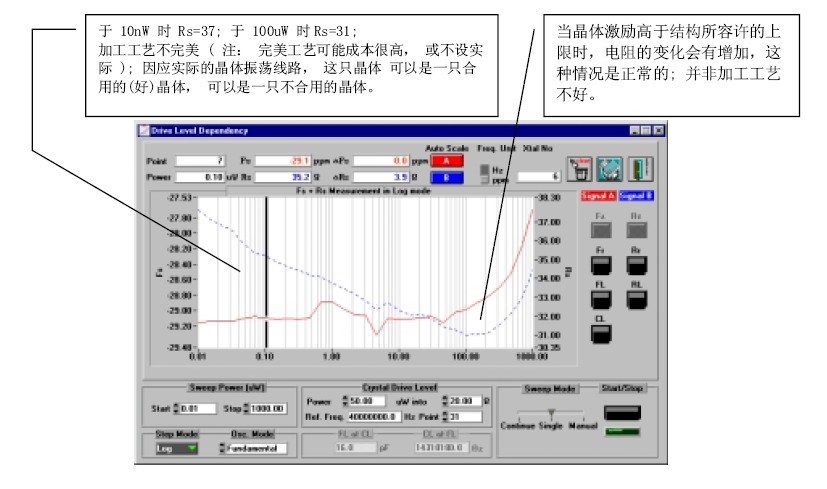Toggle the RL trace display button

coord(636,300)
